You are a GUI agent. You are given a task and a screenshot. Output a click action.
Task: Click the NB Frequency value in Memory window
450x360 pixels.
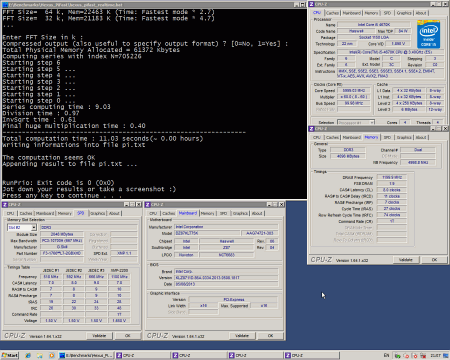(x=418, y=162)
